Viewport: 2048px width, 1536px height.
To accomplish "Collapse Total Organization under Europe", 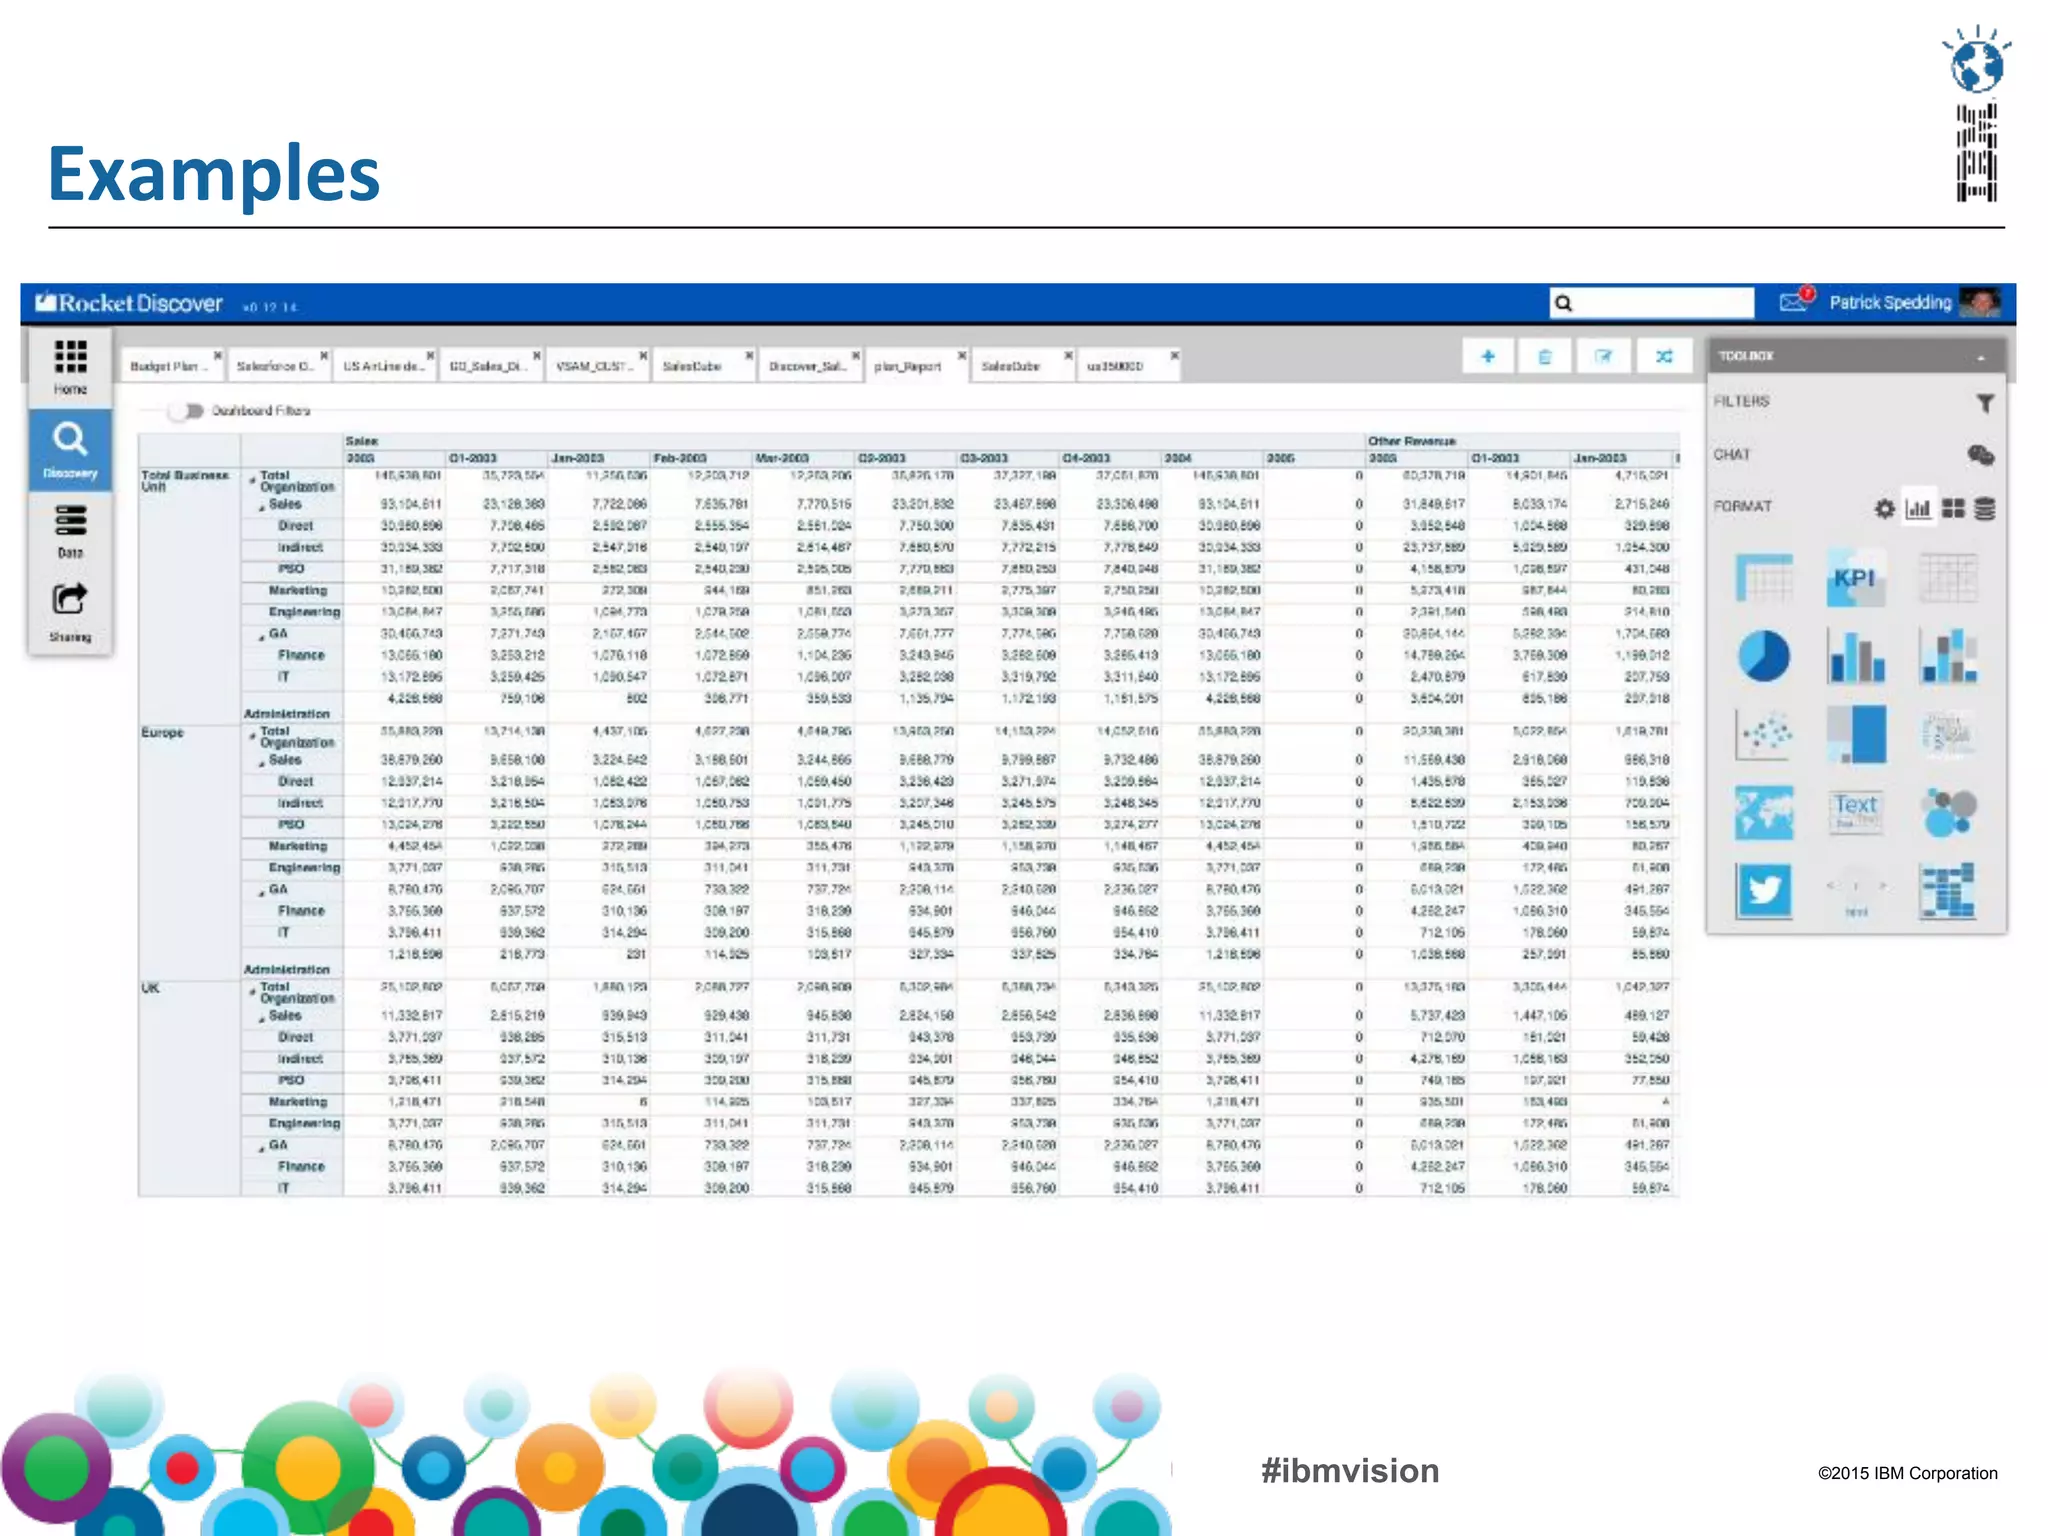I will (x=253, y=736).
